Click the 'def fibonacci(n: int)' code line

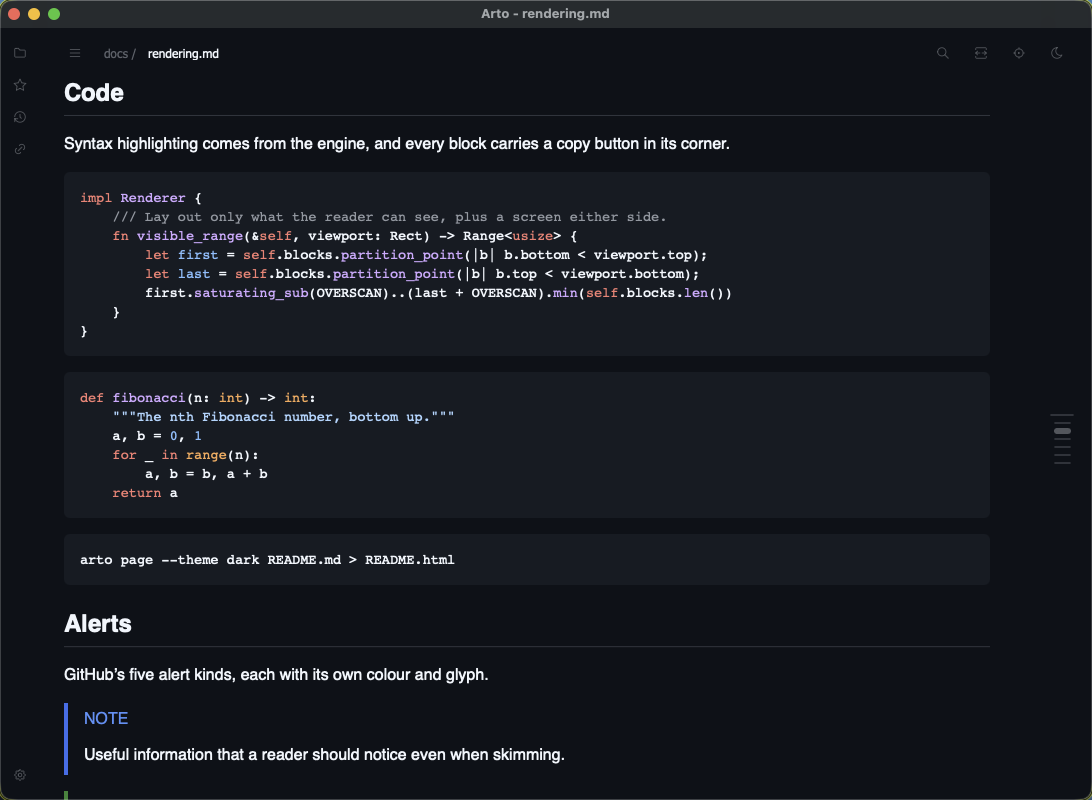tap(198, 398)
